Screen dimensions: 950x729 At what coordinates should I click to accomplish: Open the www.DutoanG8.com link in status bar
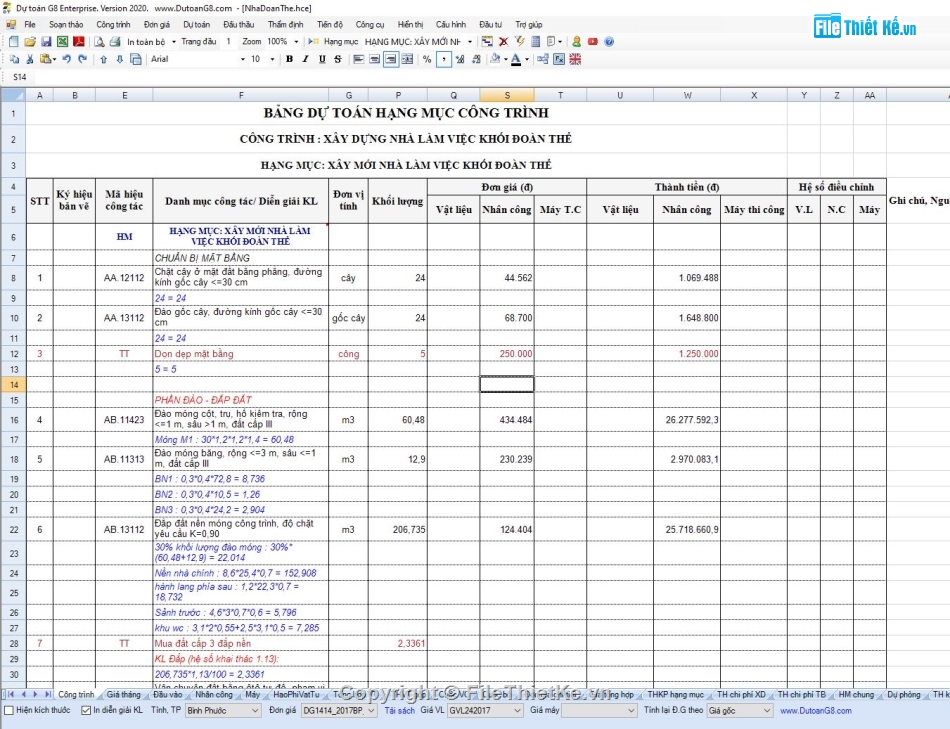coord(815,710)
